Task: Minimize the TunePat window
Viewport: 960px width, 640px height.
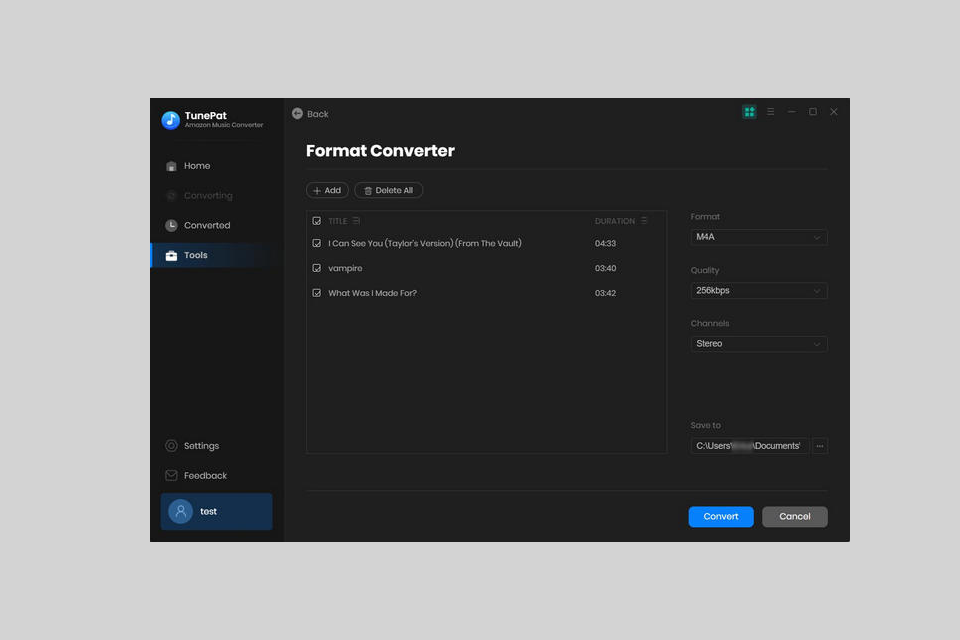Action: tap(792, 111)
